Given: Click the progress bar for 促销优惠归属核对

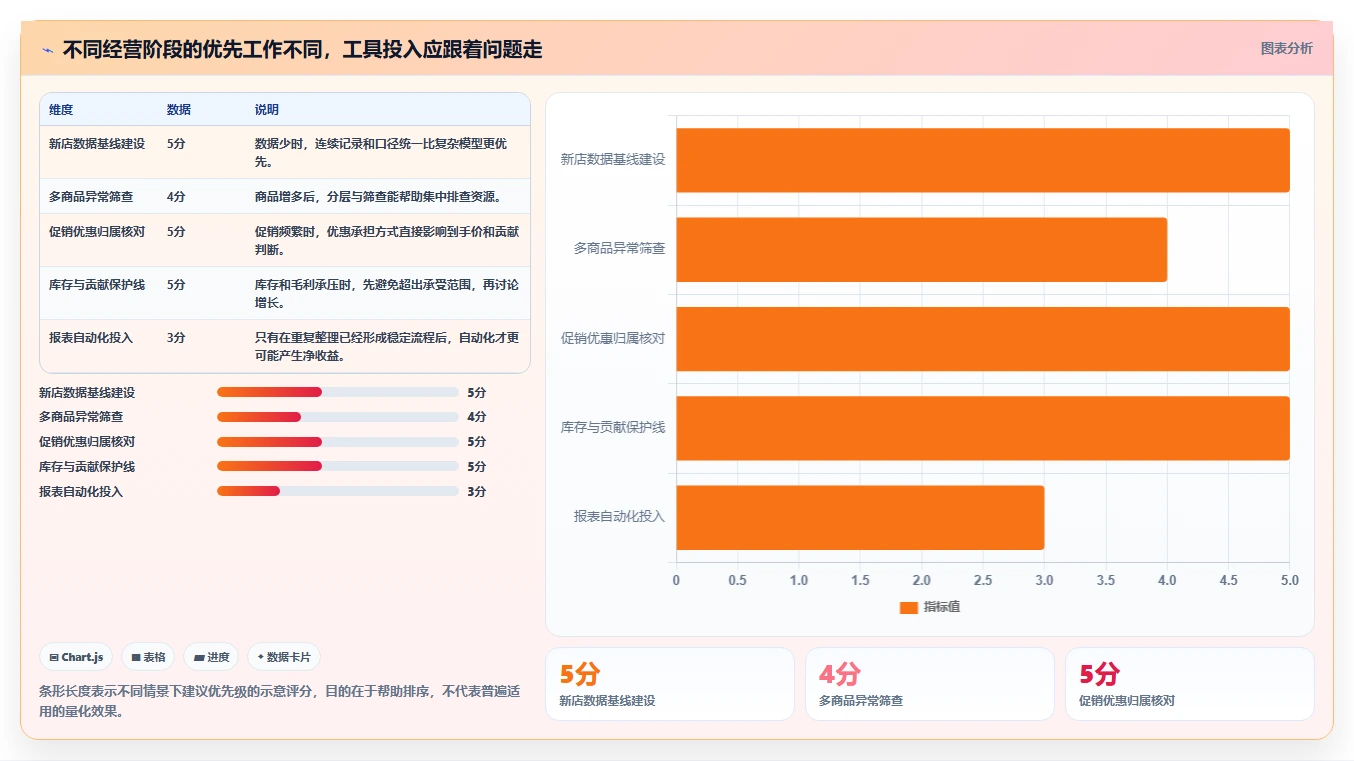Looking at the screenshot, I should click(338, 442).
